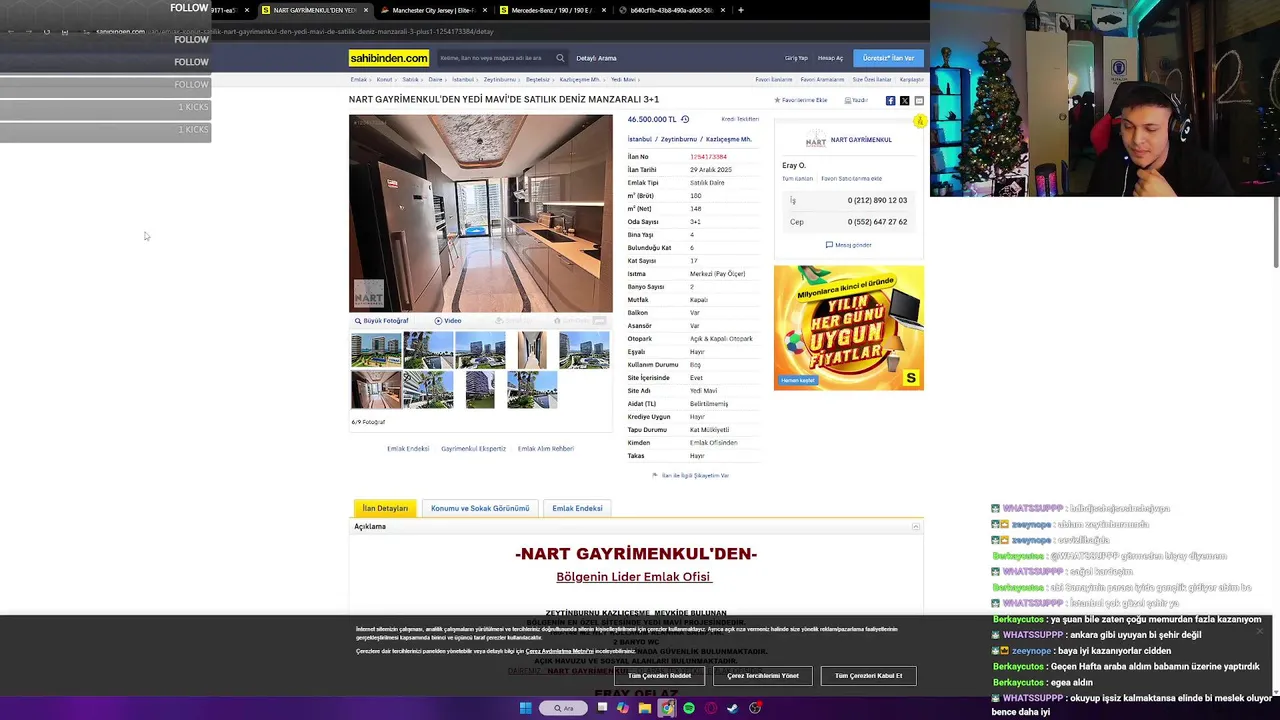Open File Explorer from the taskbar

(645, 708)
